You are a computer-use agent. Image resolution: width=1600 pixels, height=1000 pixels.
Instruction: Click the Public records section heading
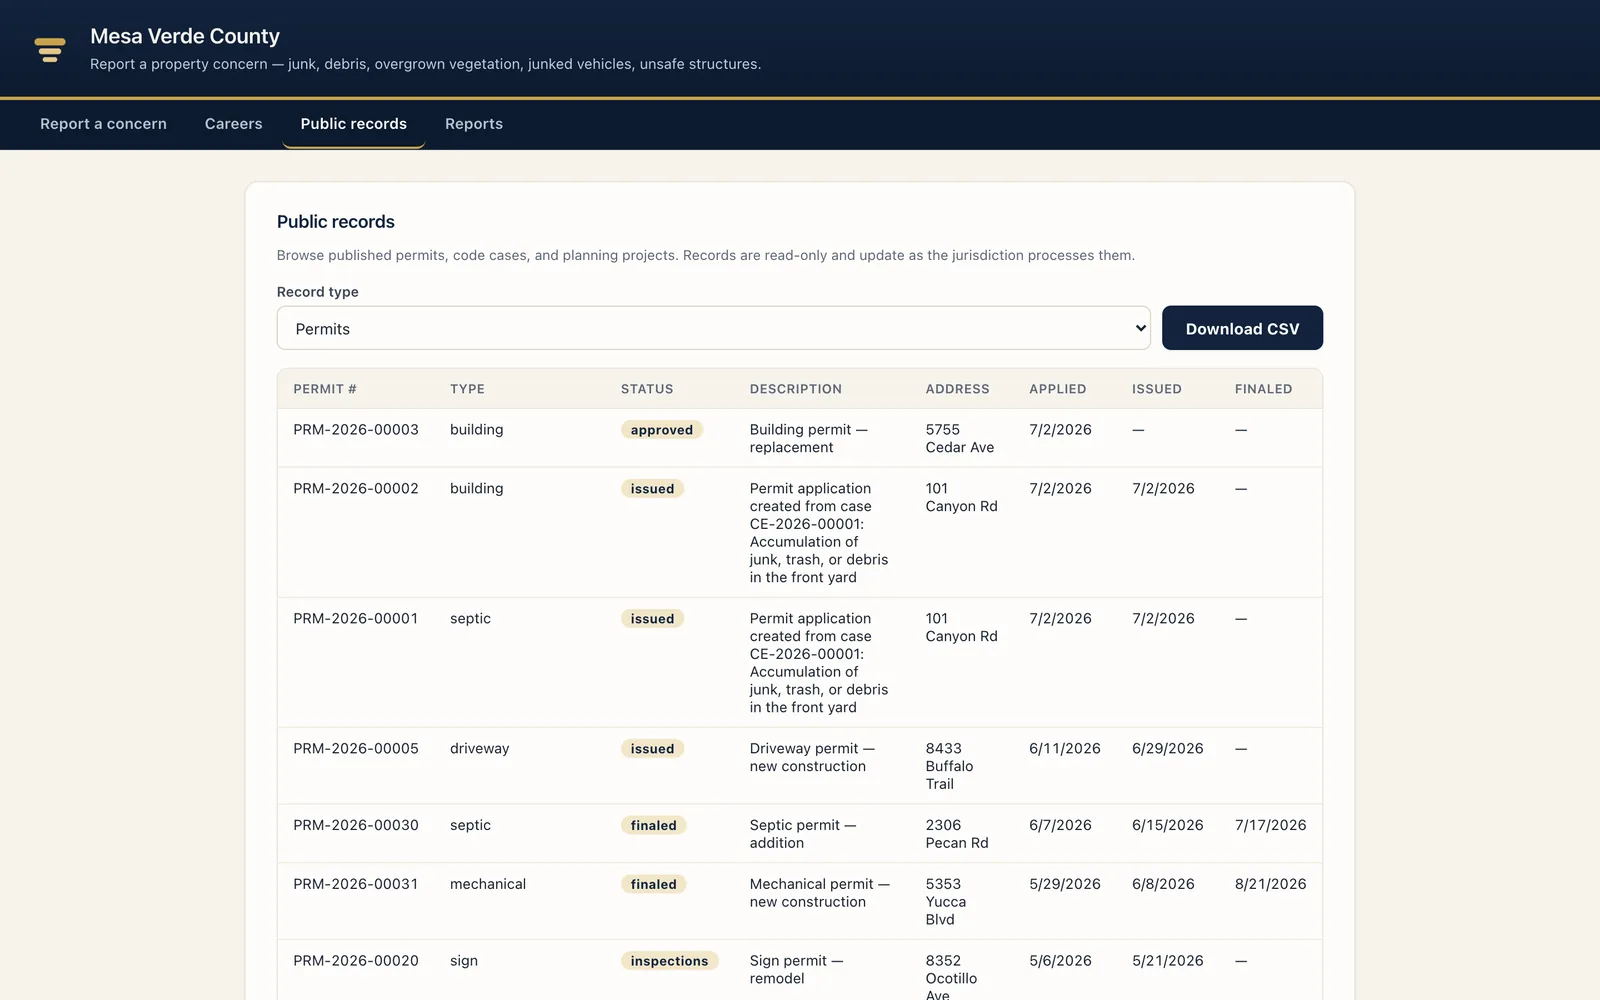coord(336,222)
